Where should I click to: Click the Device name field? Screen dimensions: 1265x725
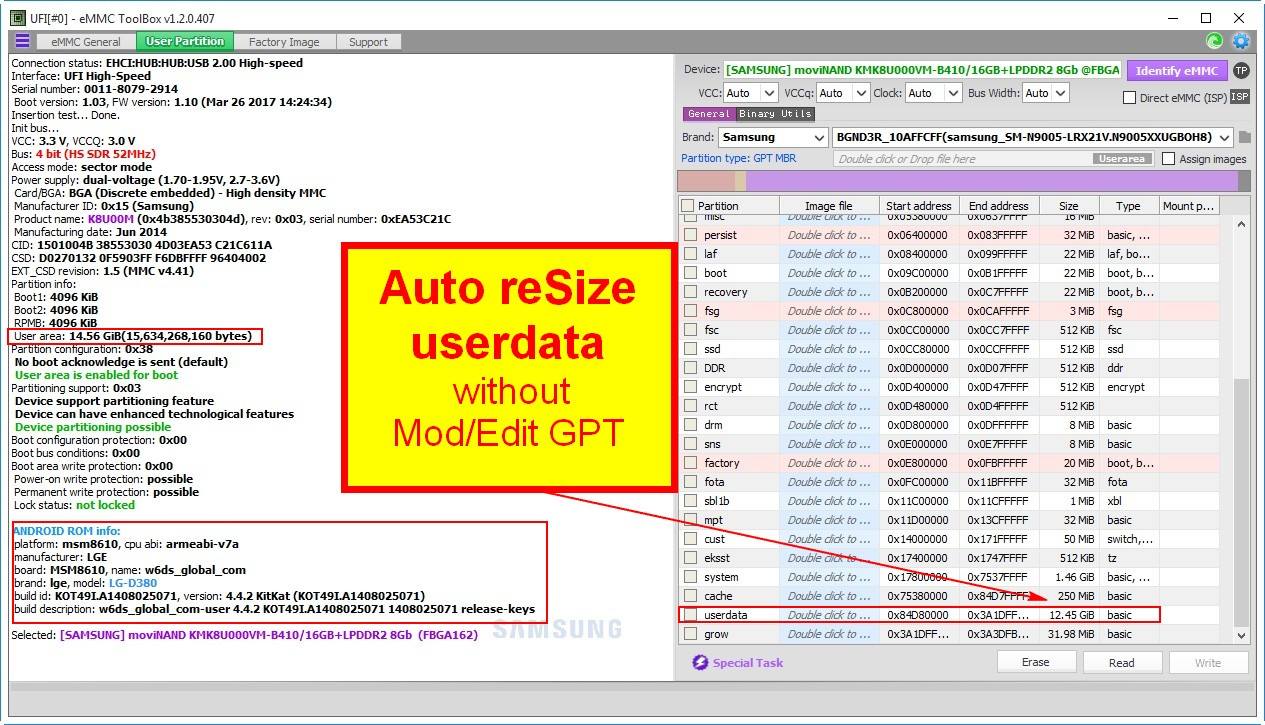(x=920, y=70)
